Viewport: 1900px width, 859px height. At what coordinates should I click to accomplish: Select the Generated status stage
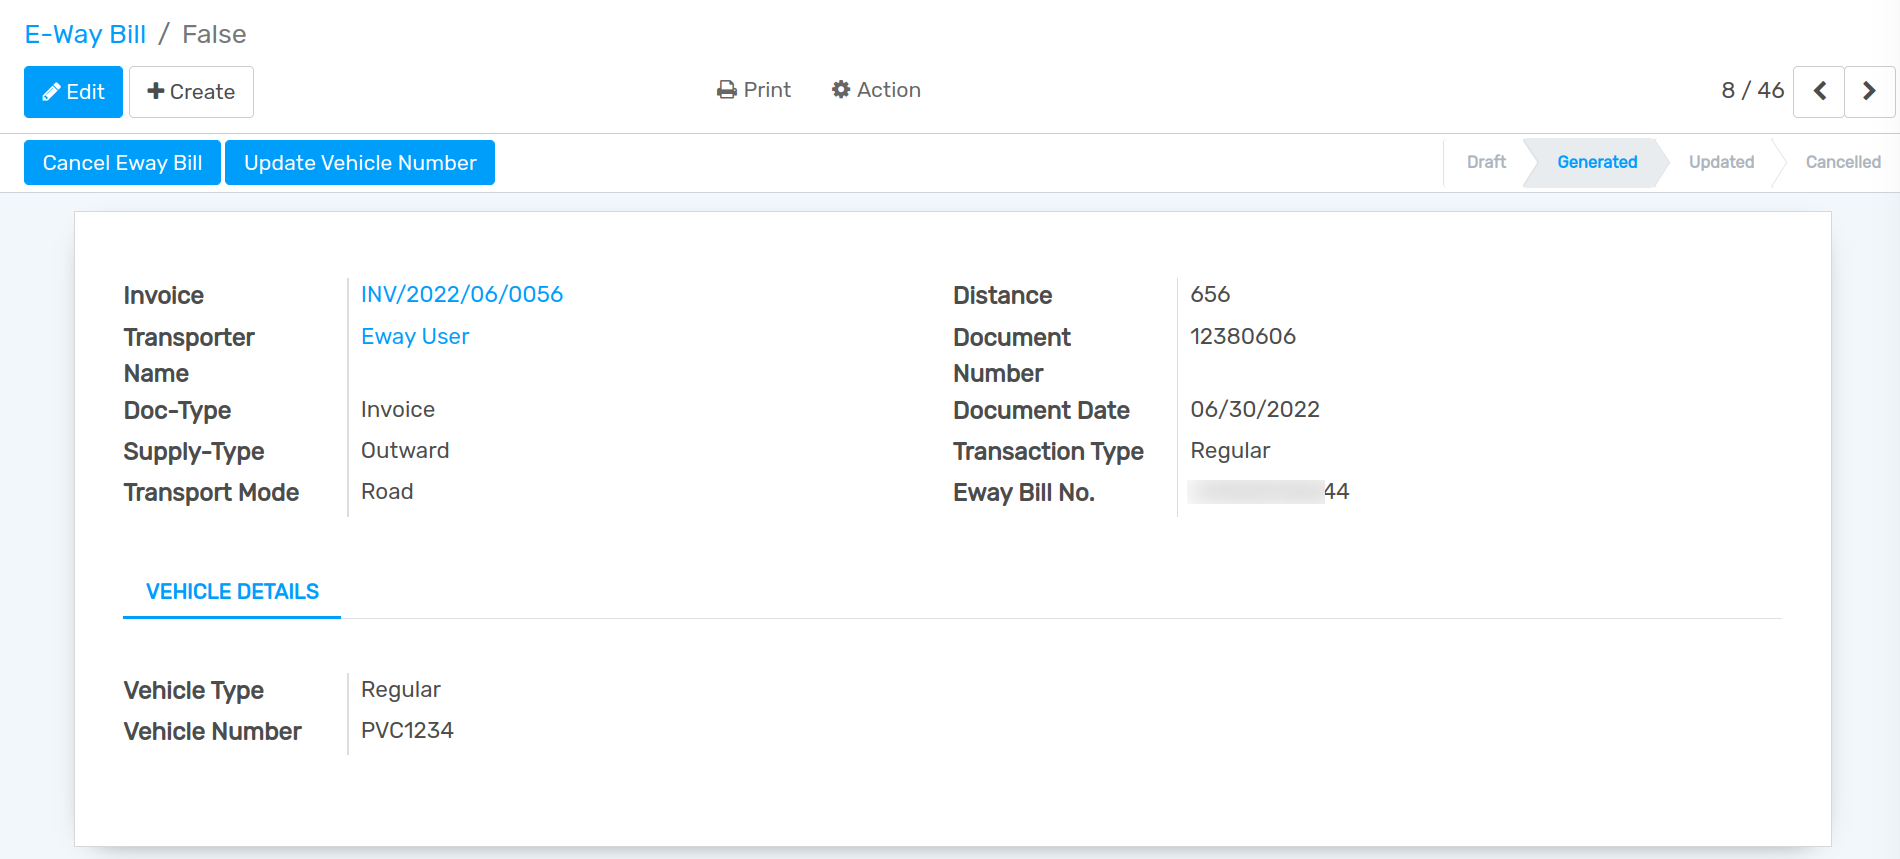1596,162
